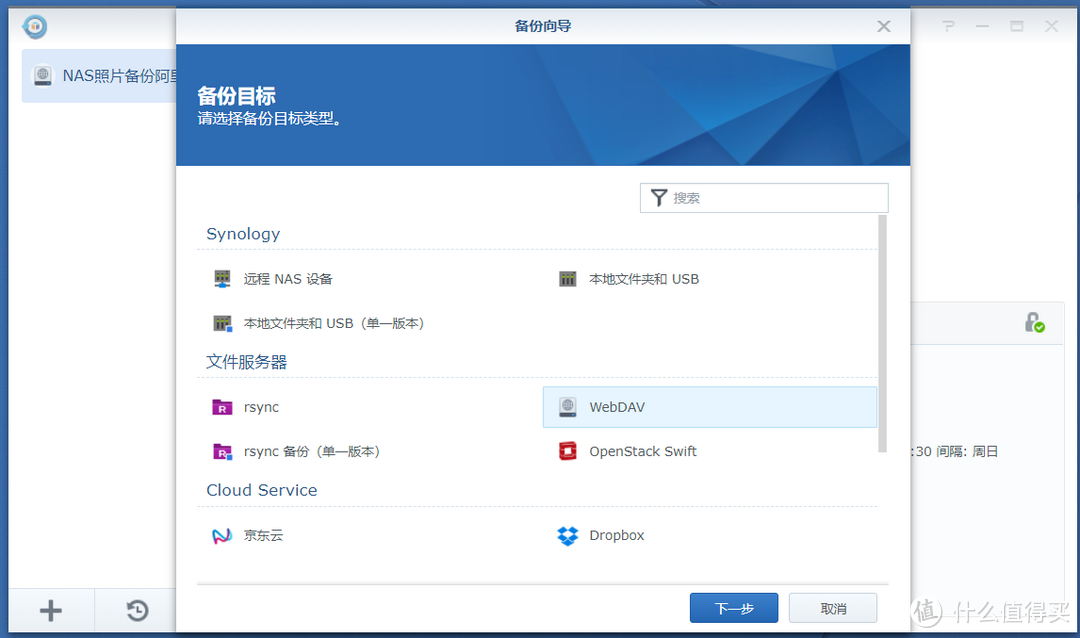Image resolution: width=1080 pixels, height=638 pixels.
Task: Choose OpenStack Swift label
Action: tap(643, 451)
